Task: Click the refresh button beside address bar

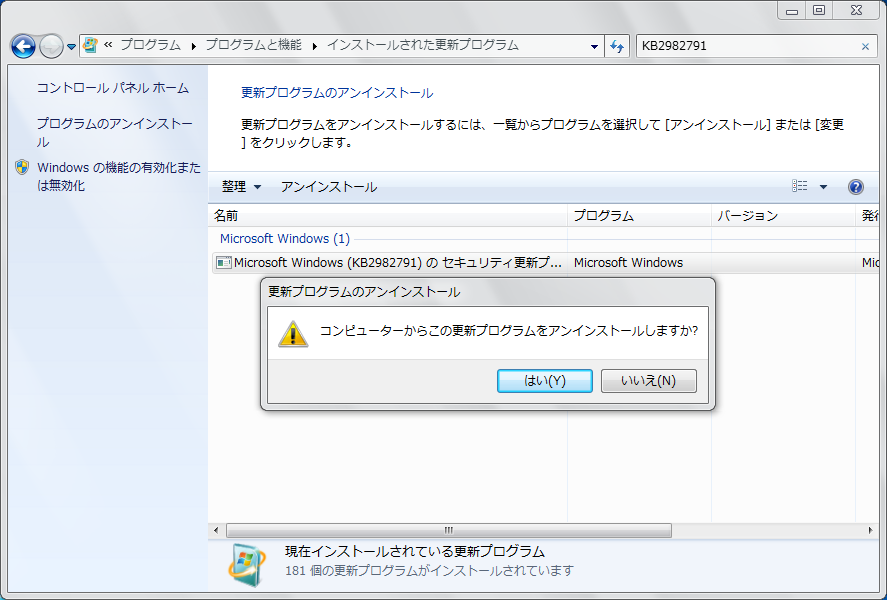Action: pyautogui.click(x=617, y=46)
